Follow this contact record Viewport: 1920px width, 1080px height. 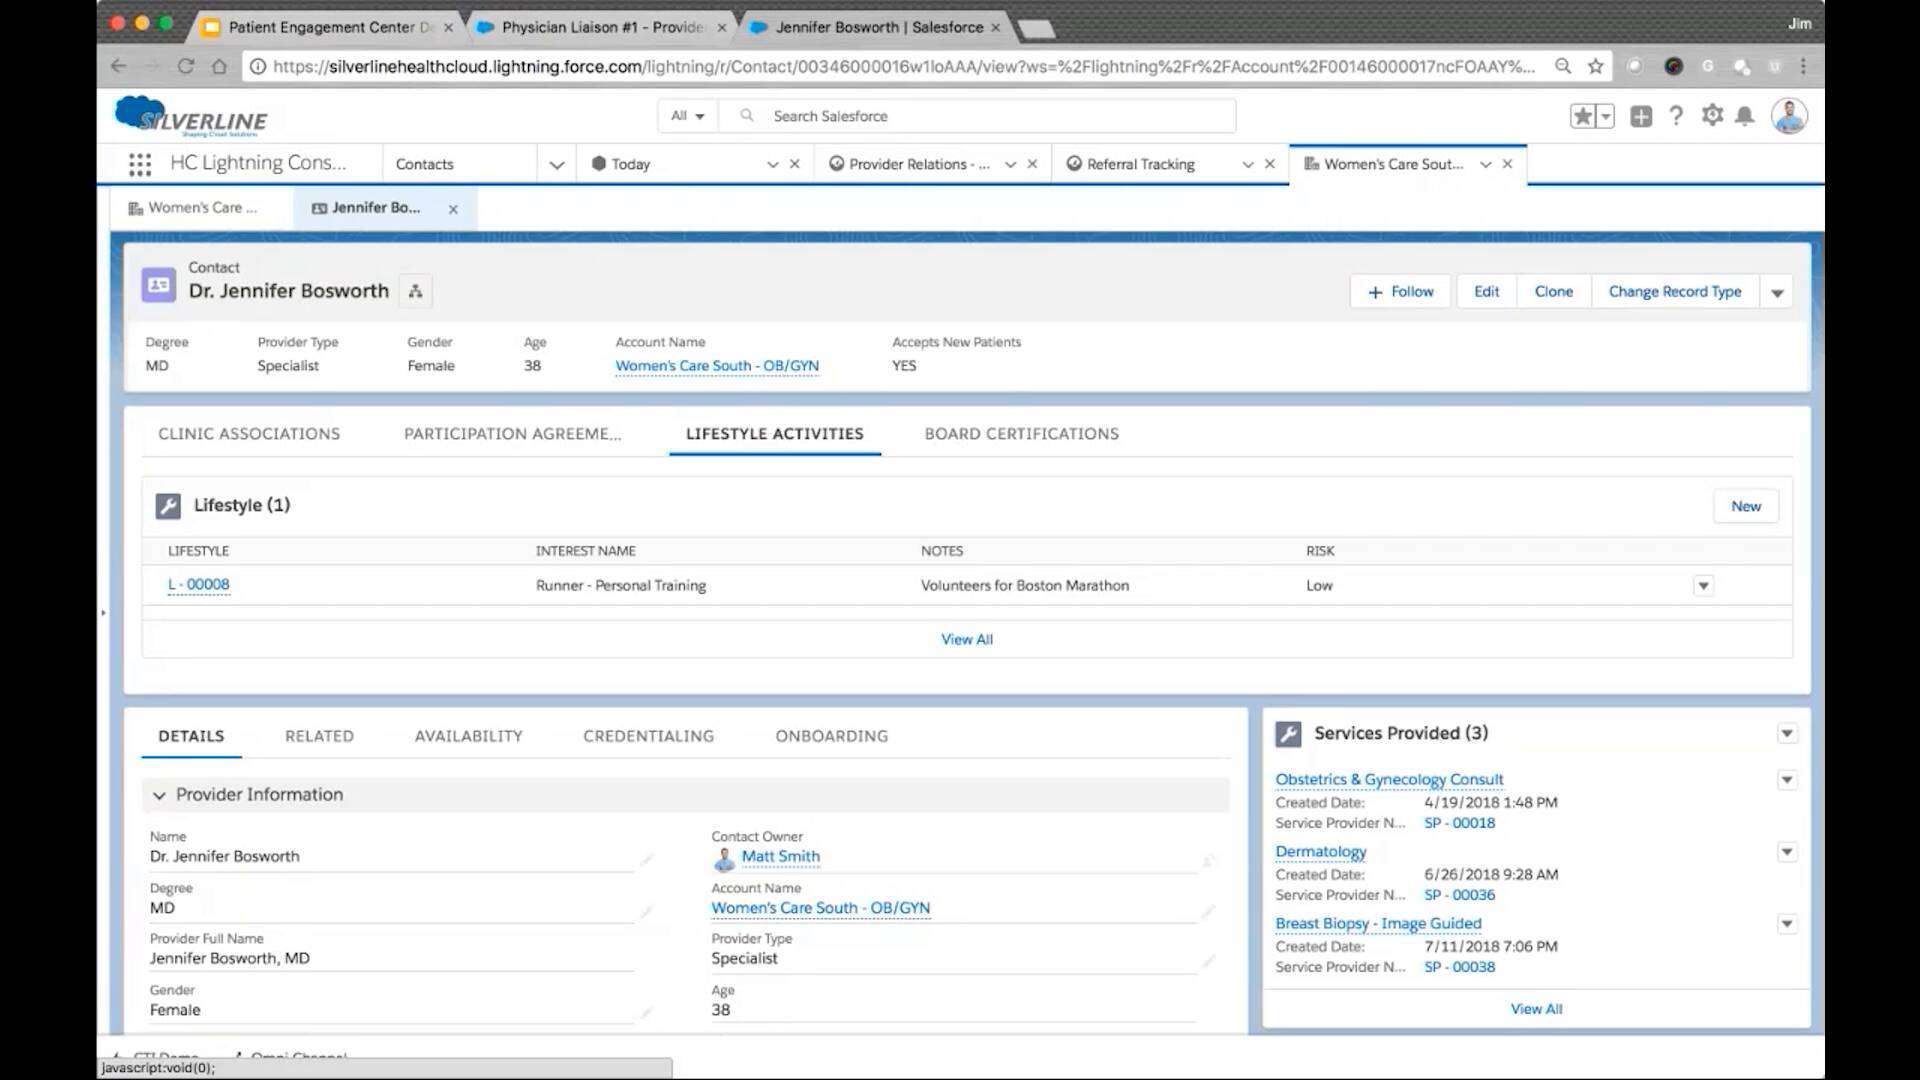tap(1399, 291)
